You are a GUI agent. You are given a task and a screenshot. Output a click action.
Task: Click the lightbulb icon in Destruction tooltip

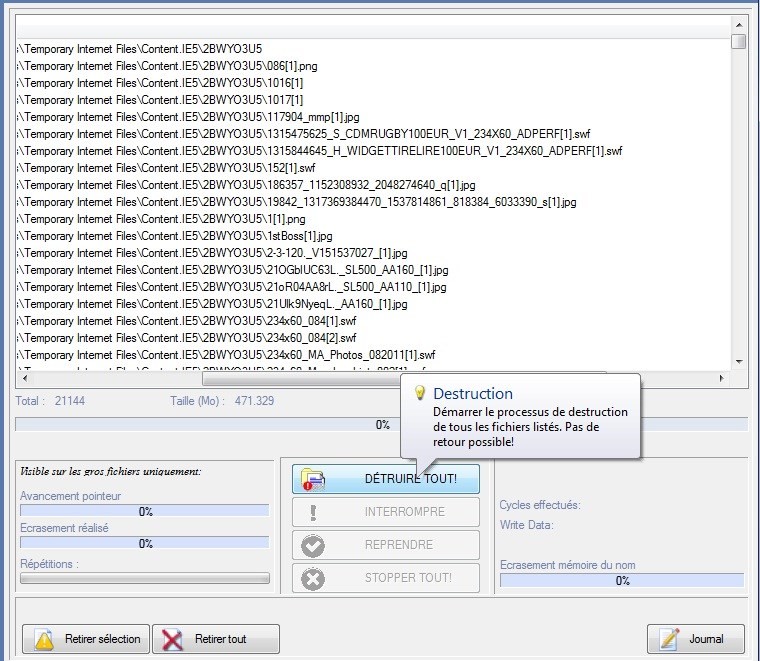(420, 393)
